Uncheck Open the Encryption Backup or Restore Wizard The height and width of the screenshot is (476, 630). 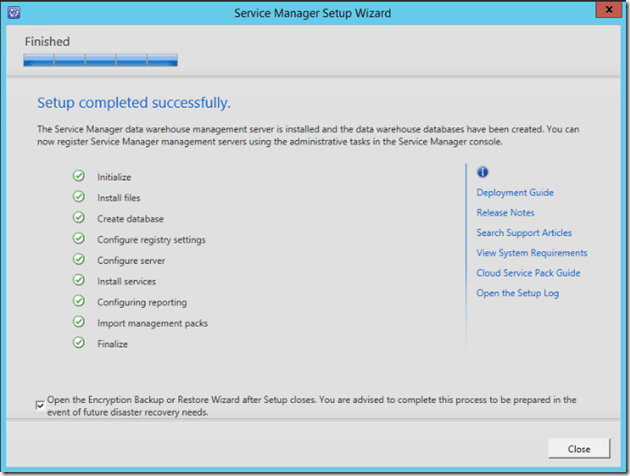point(40,405)
